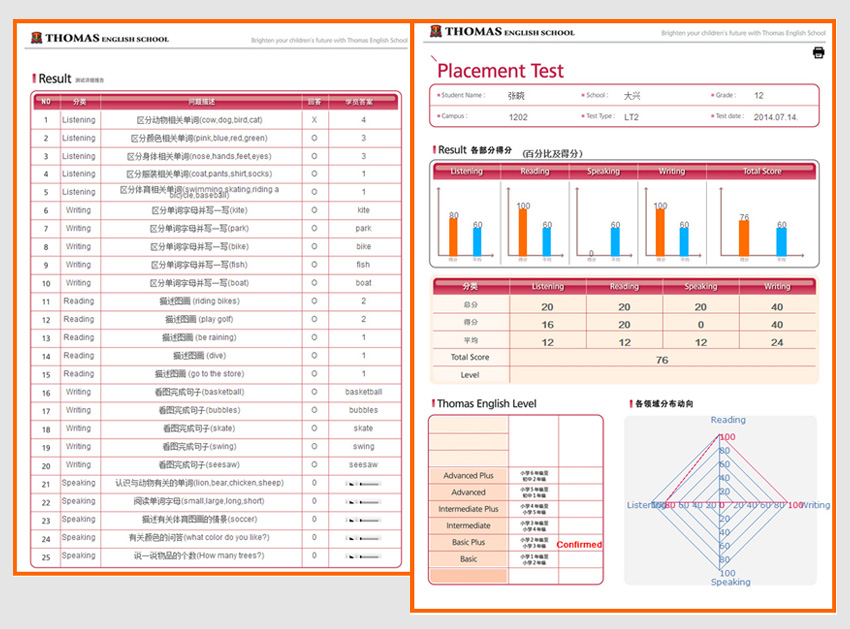Click the campus value "1202"
The image size is (850, 629).
pos(518,117)
